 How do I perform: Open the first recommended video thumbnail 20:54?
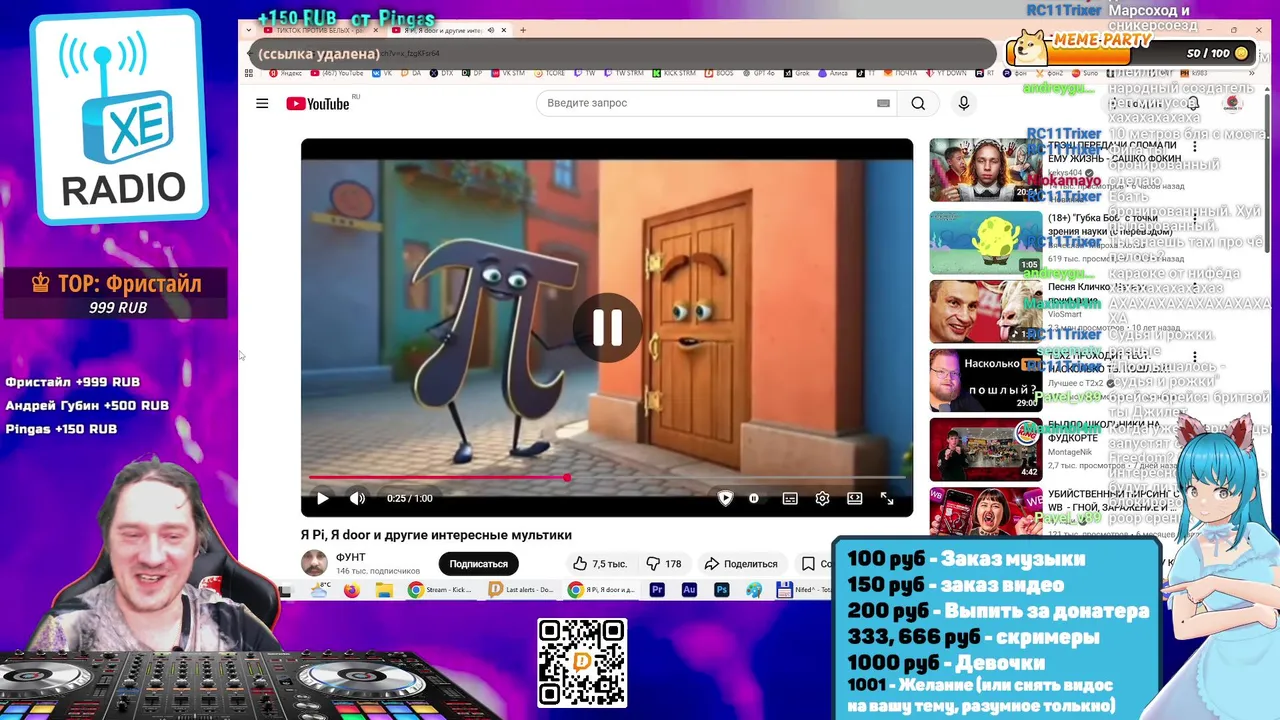coord(985,170)
